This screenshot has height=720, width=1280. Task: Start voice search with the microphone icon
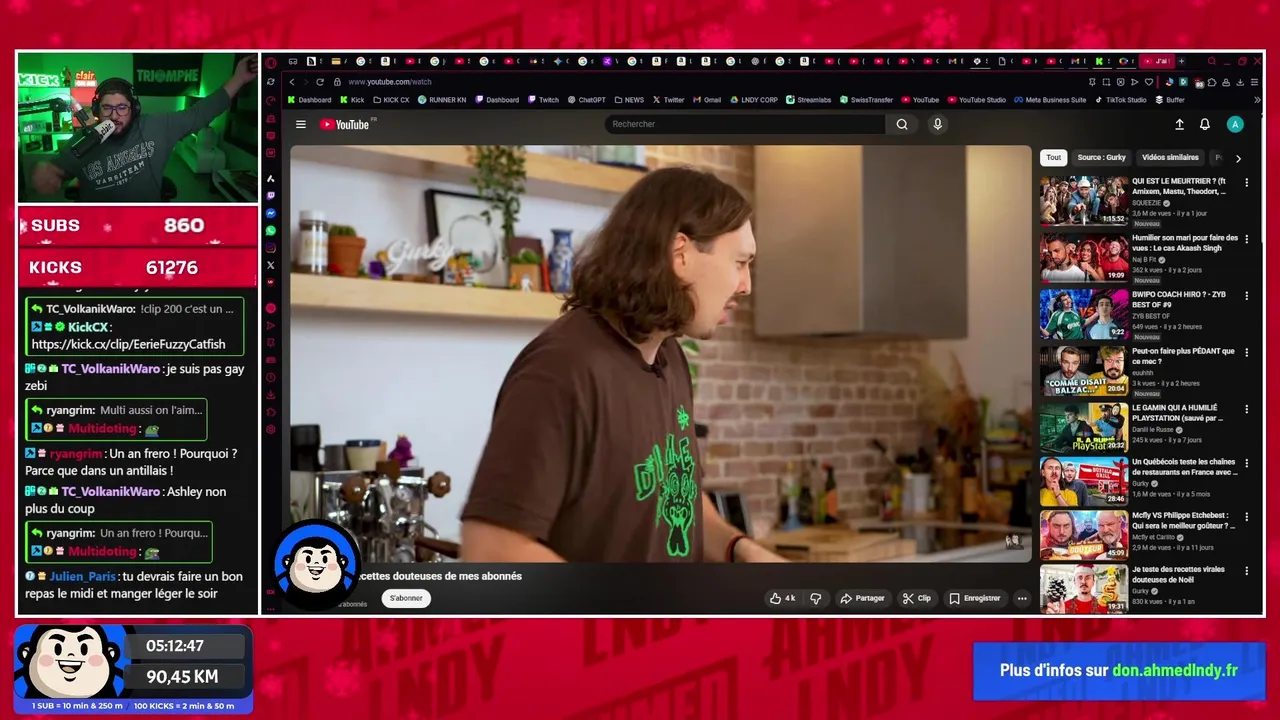click(x=937, y=124)
